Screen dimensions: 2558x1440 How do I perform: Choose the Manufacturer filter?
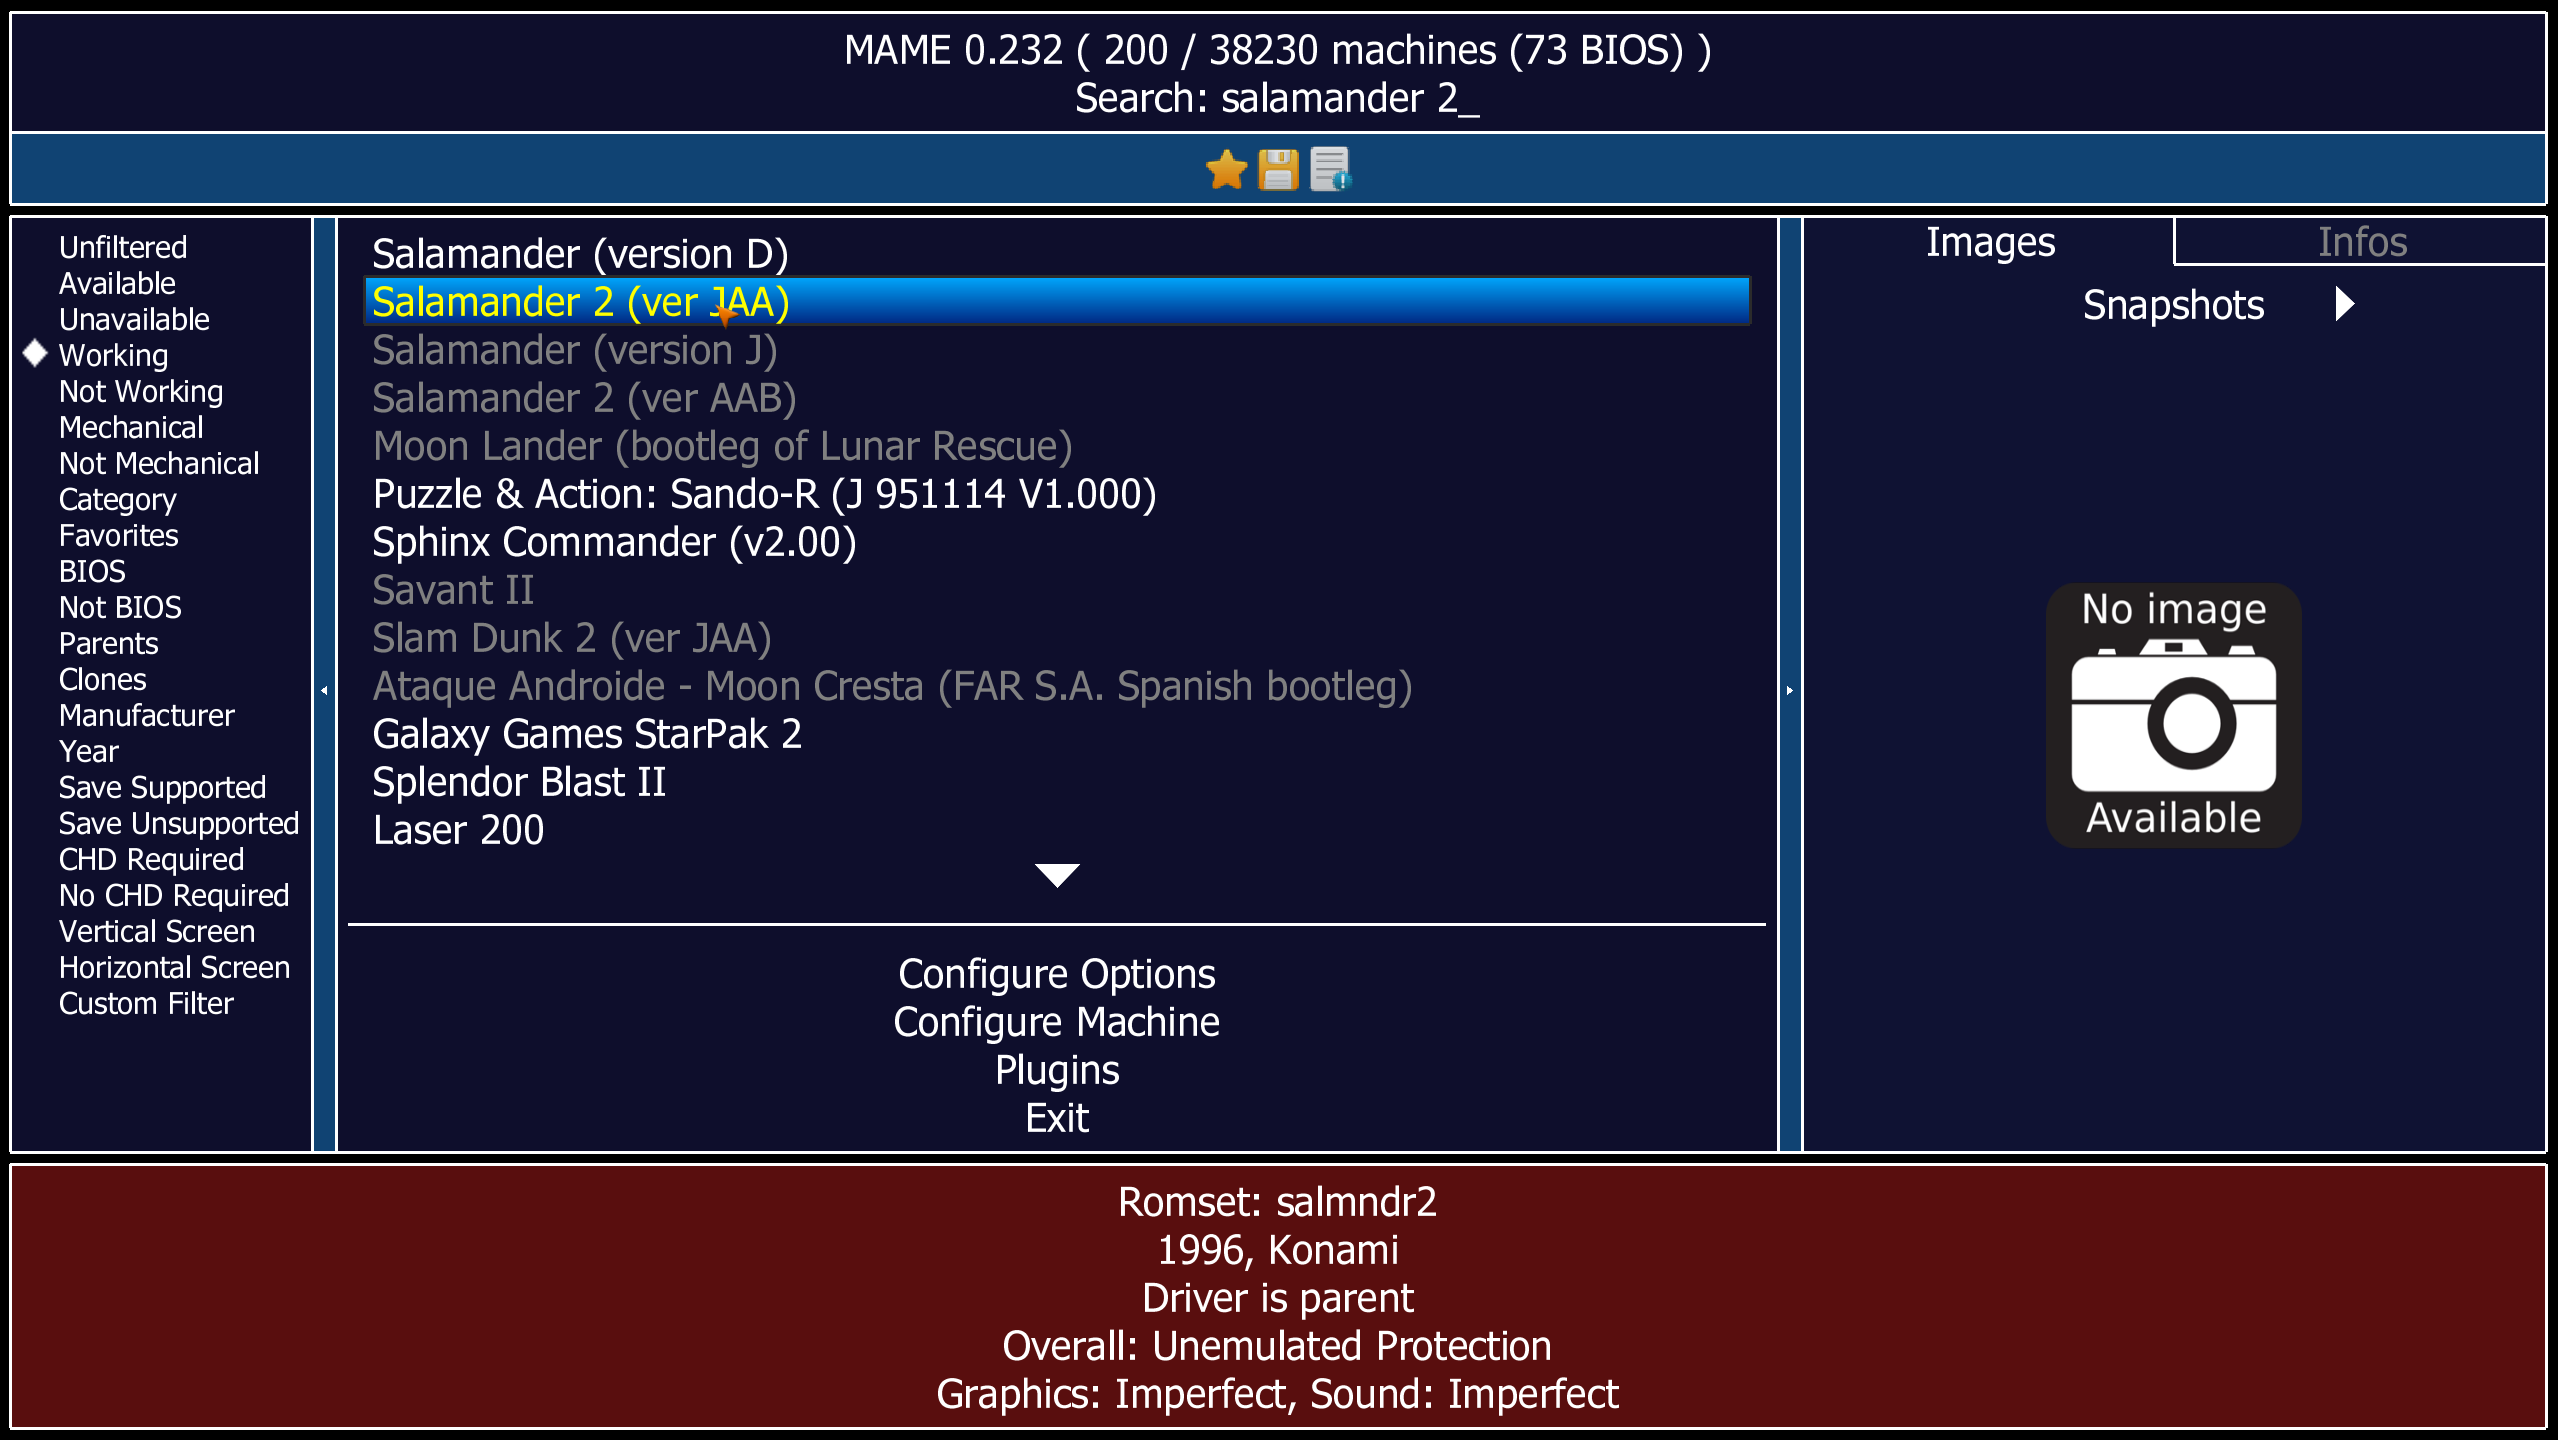[x=146, y=715]
